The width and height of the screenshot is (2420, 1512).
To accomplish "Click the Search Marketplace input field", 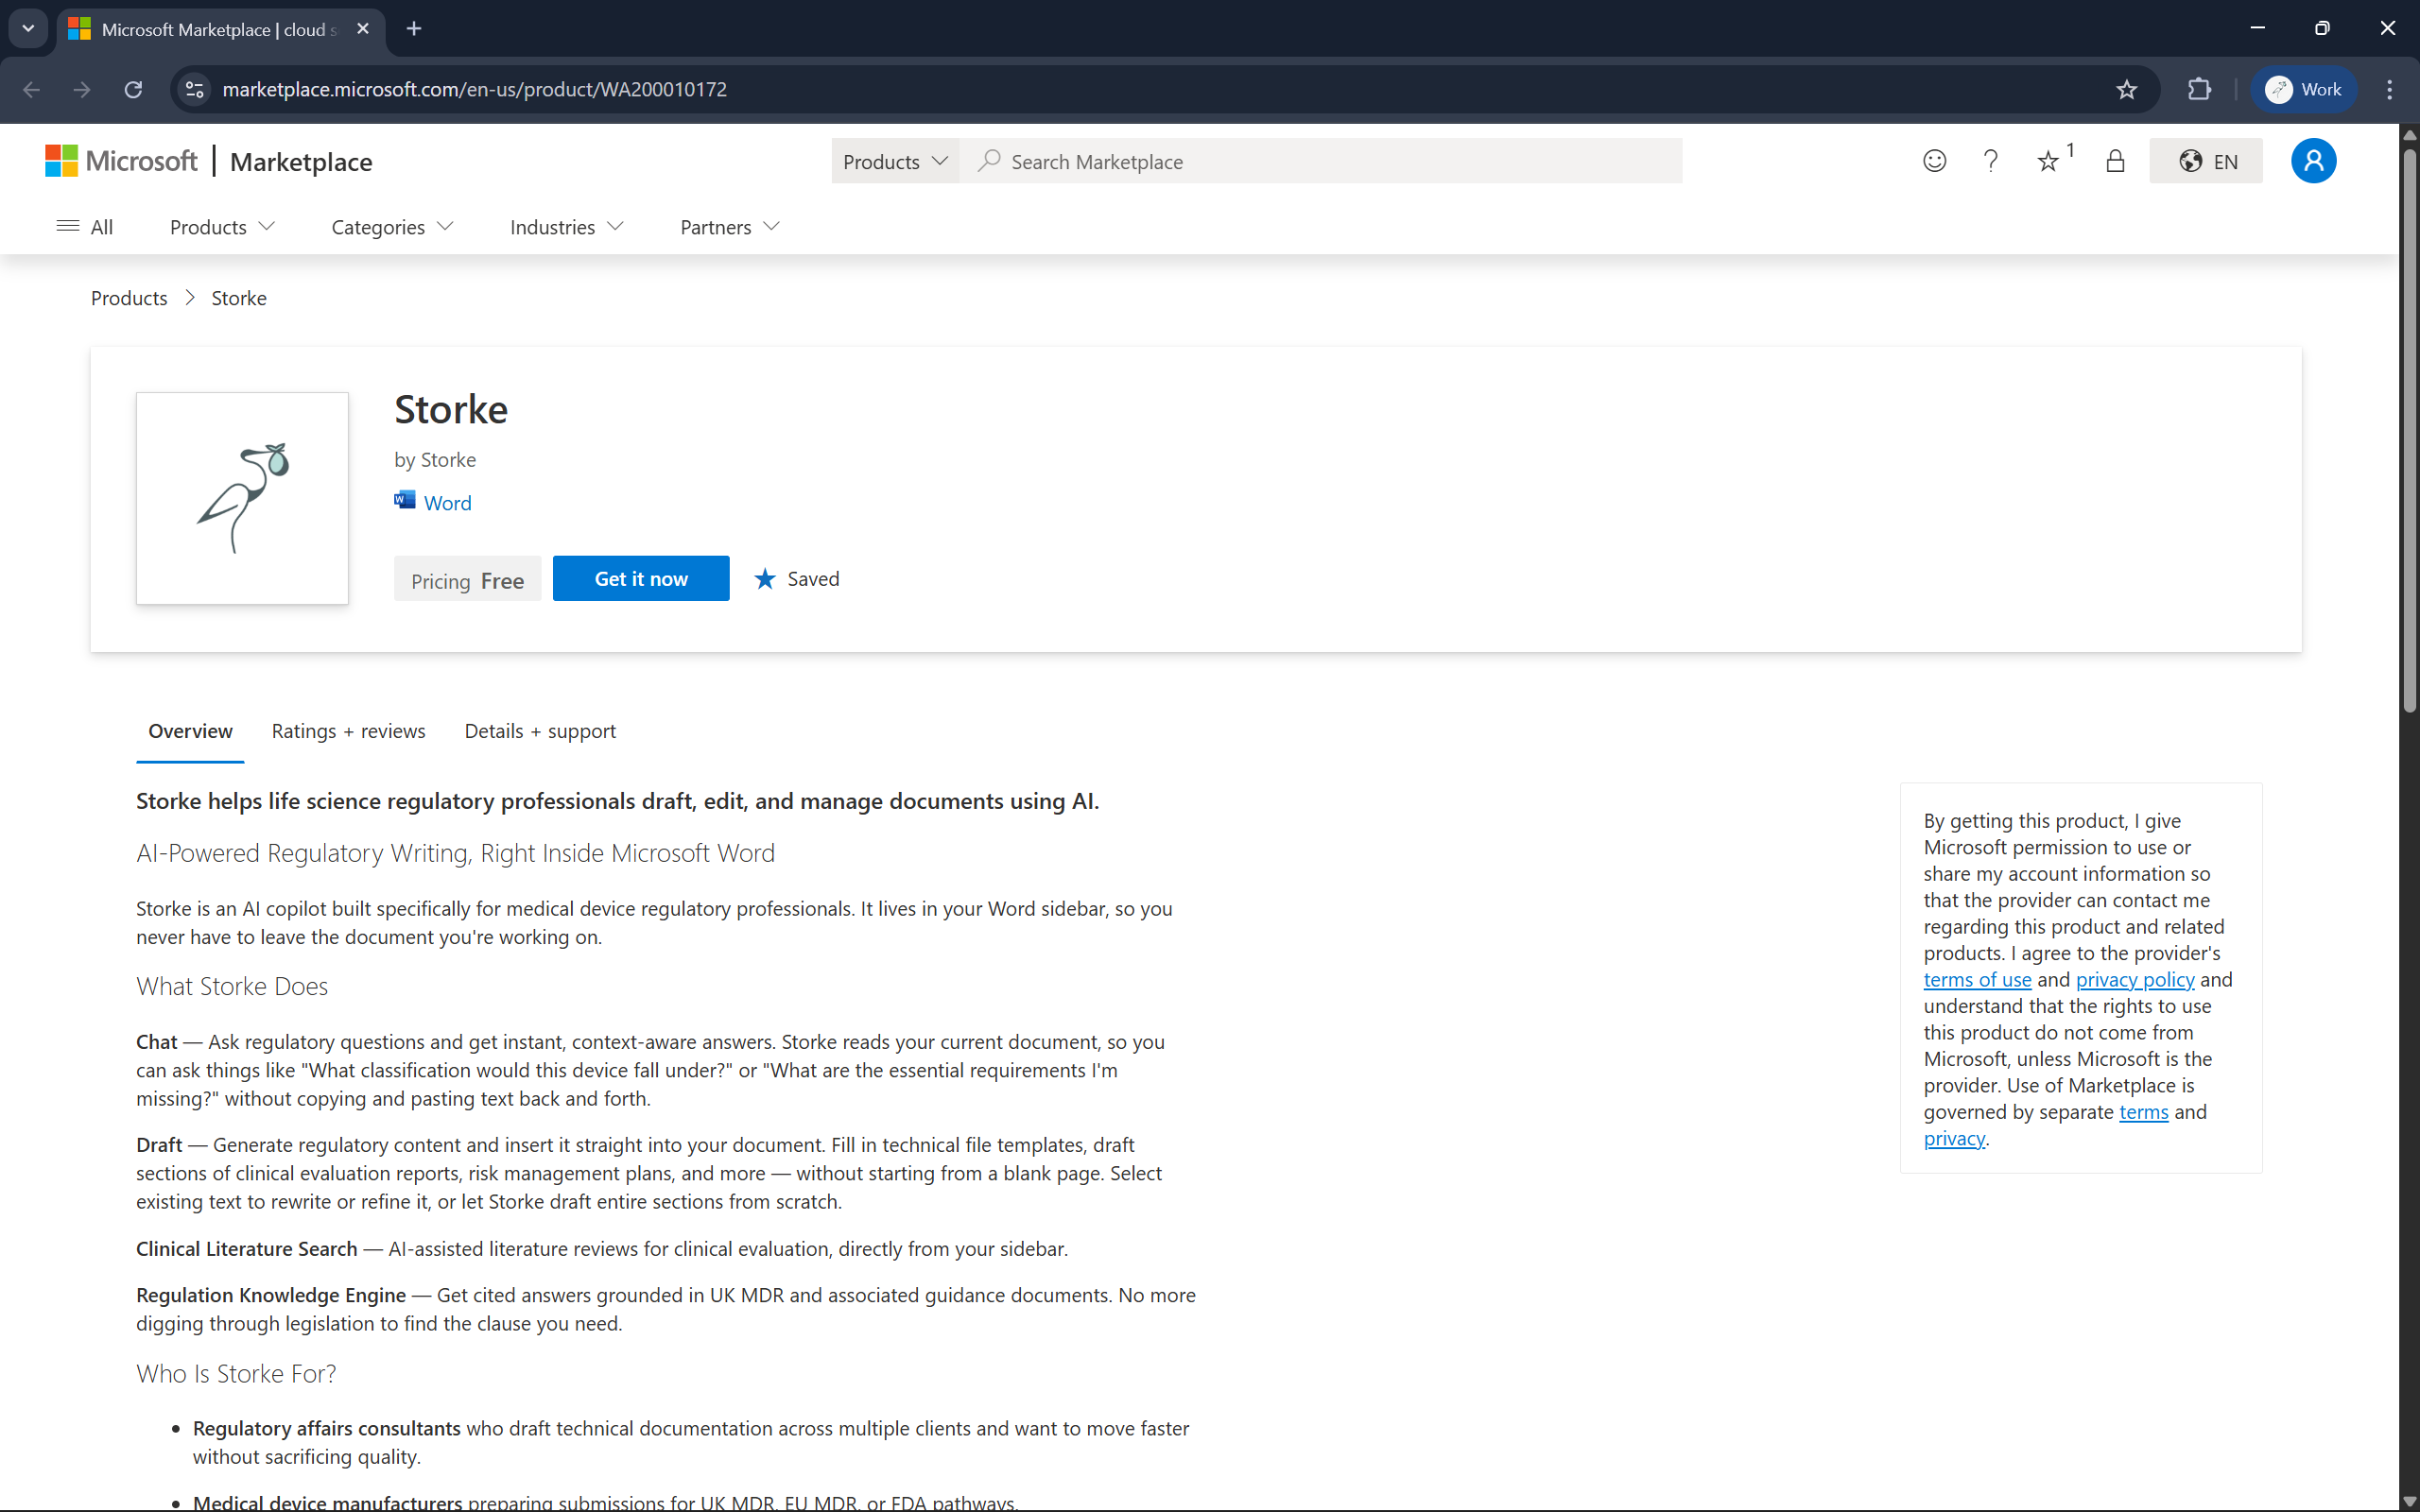I will click(x=1330, y=161).
